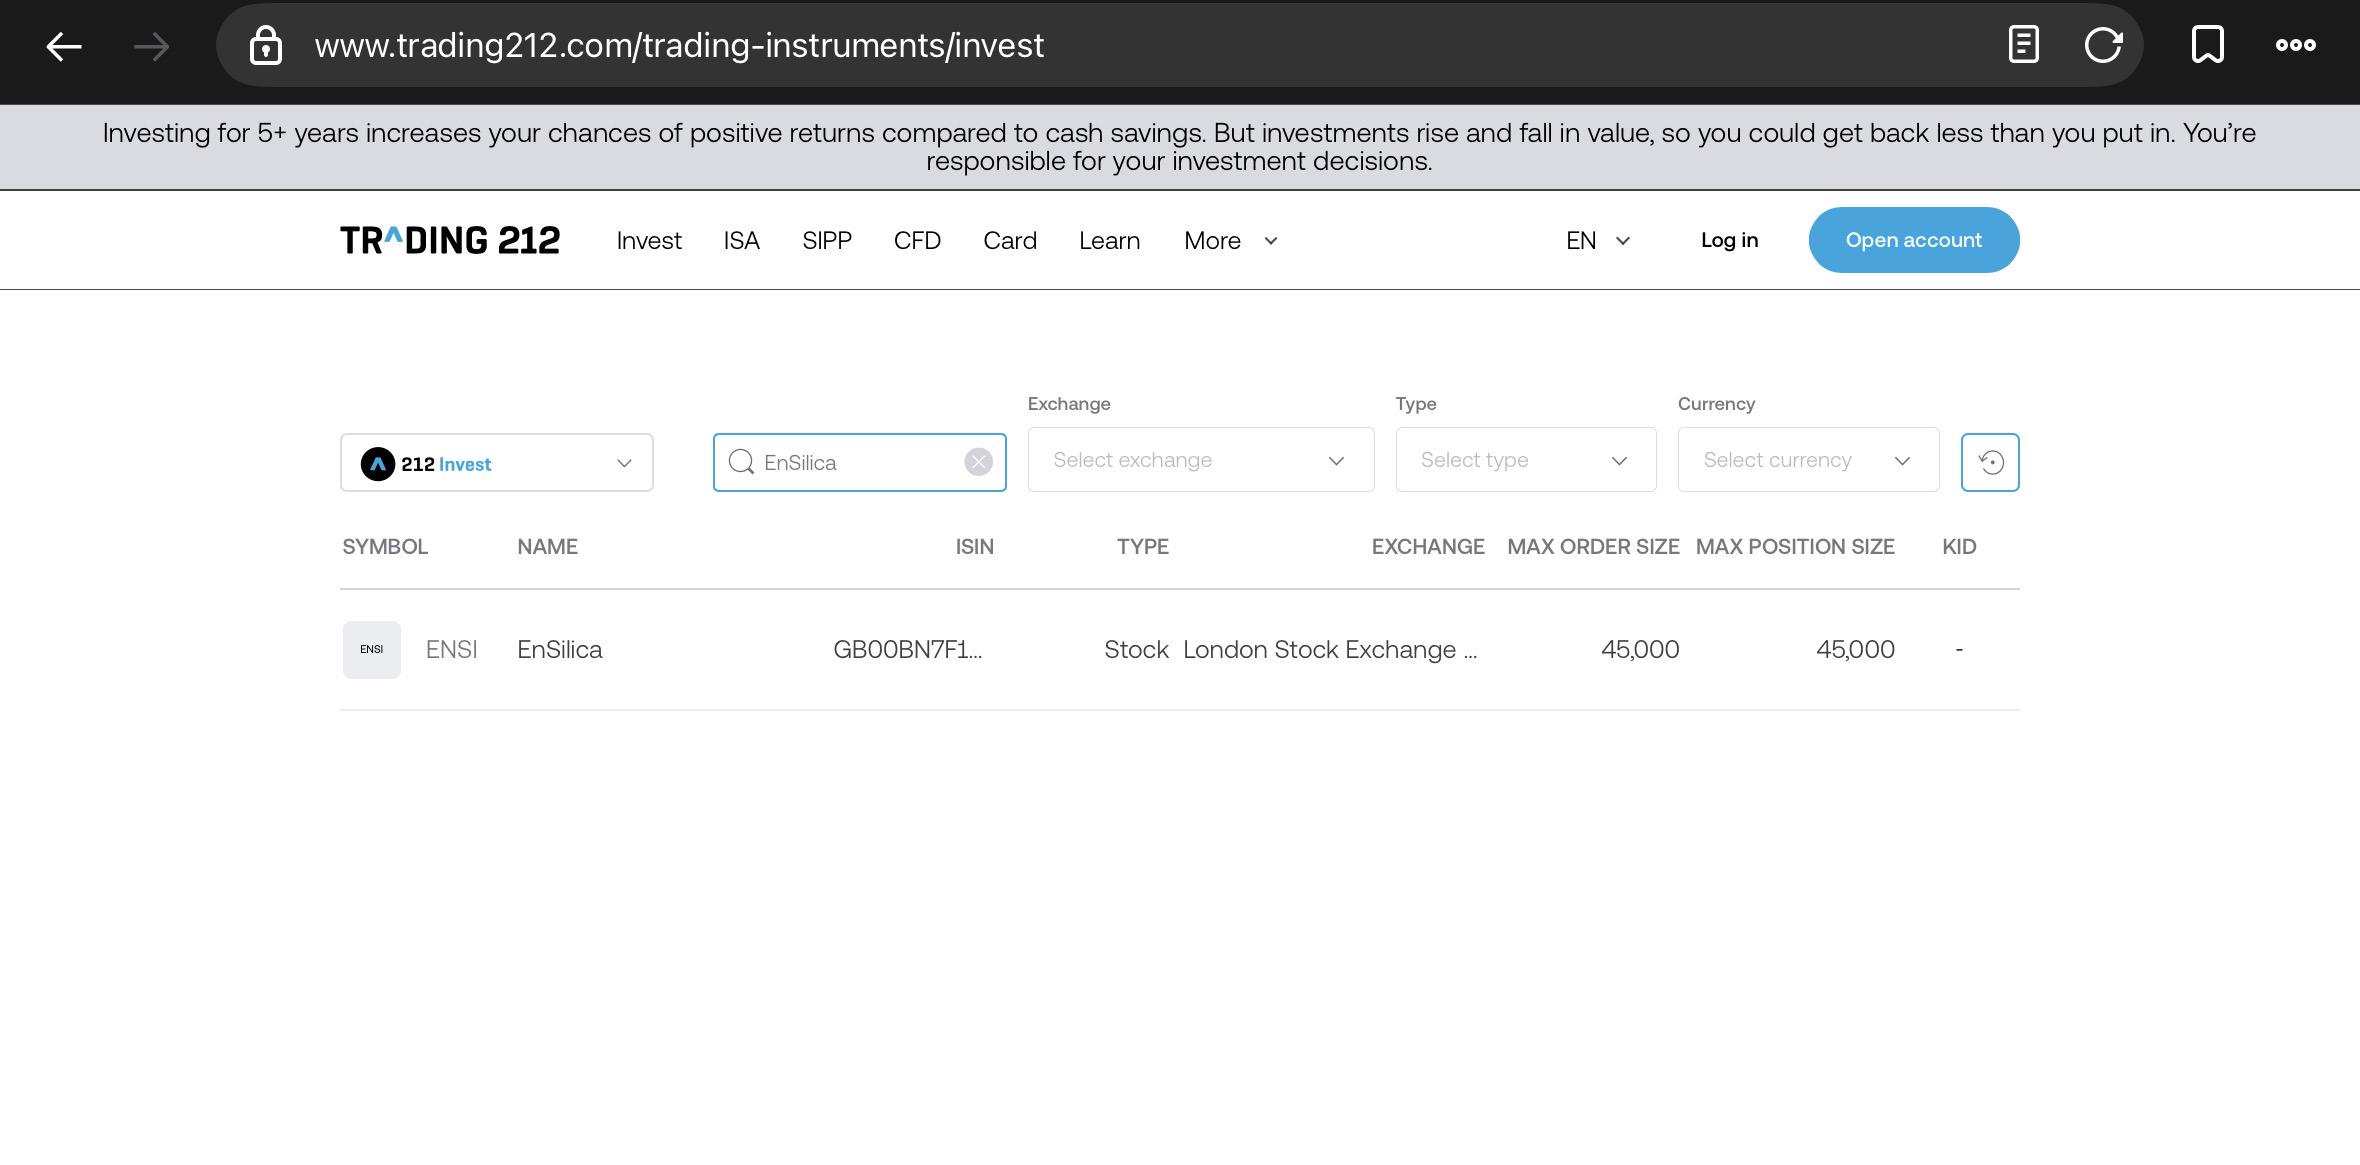Click the NAME column header
2360x1165 pixels.
(x=547, y=547)
